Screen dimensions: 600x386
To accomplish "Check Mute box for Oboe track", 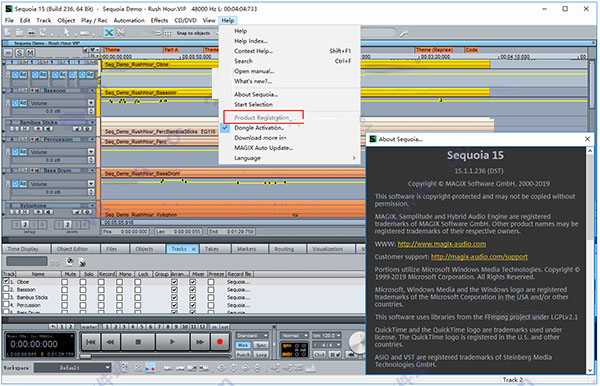I will (x=65, y=282).
